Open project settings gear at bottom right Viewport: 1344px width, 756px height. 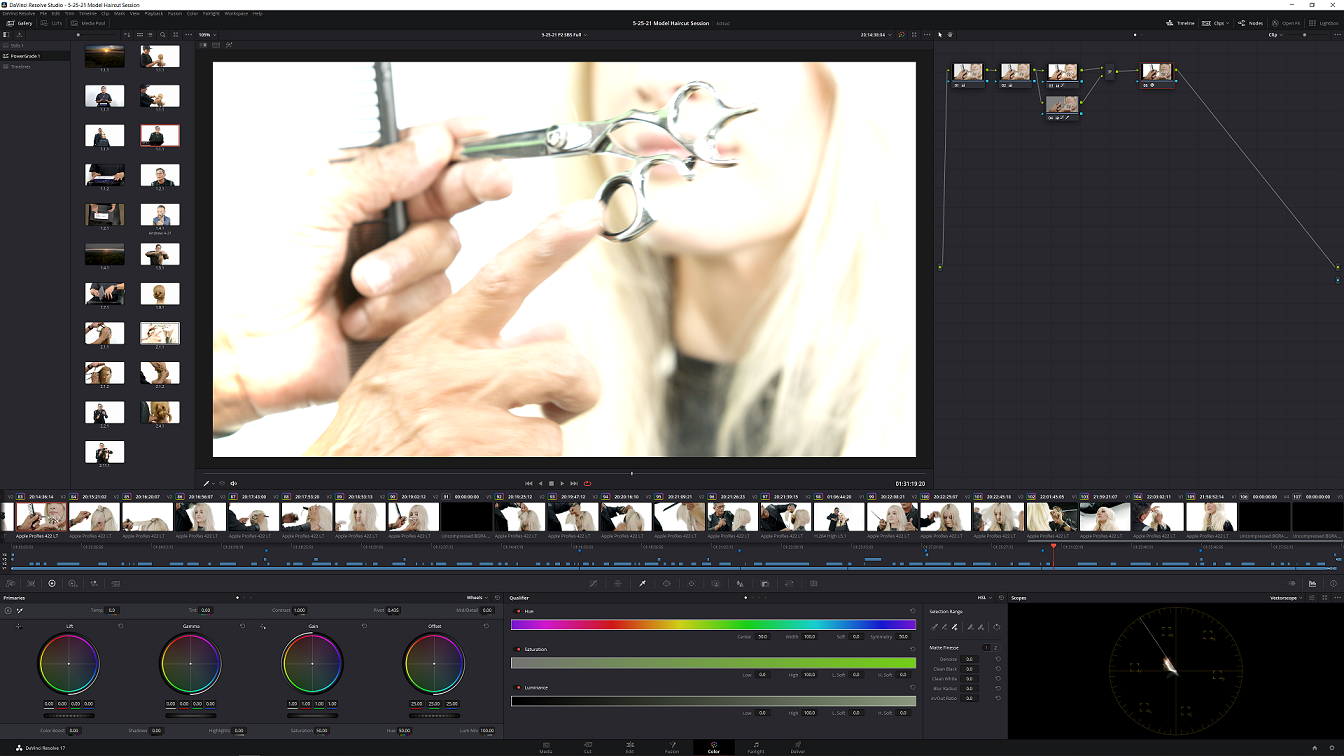coord(1332,747)
